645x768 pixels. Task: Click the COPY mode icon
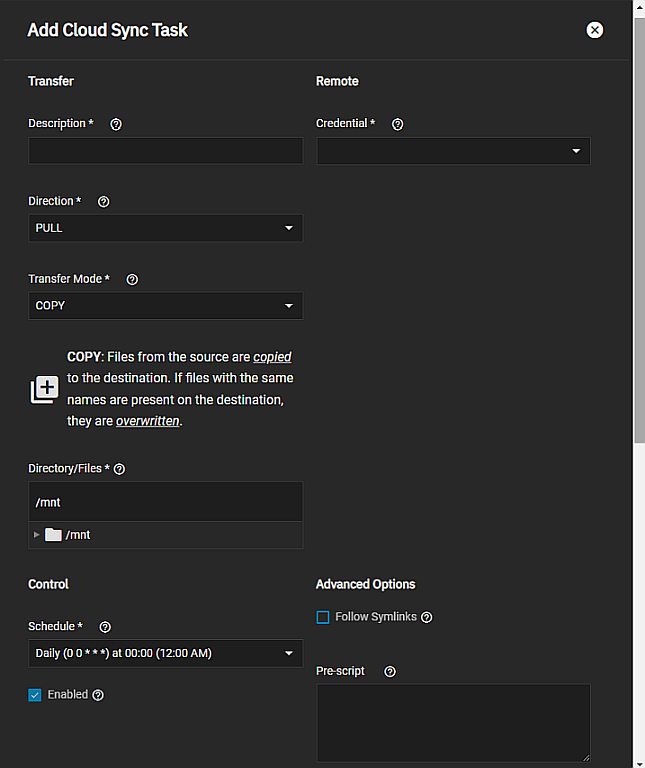tap(44, 390)
